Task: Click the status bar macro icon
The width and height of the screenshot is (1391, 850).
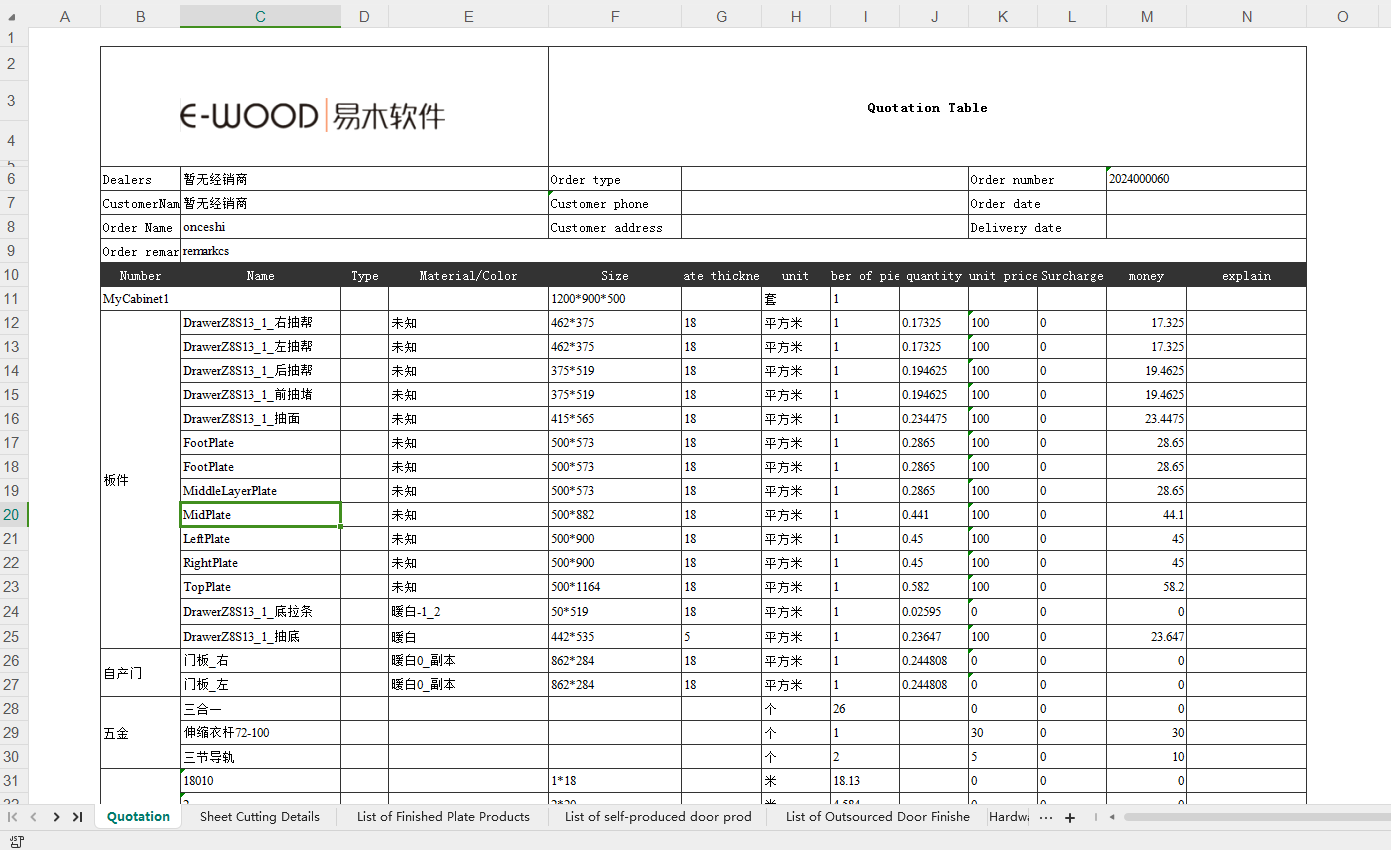Action: pos(16,840)
